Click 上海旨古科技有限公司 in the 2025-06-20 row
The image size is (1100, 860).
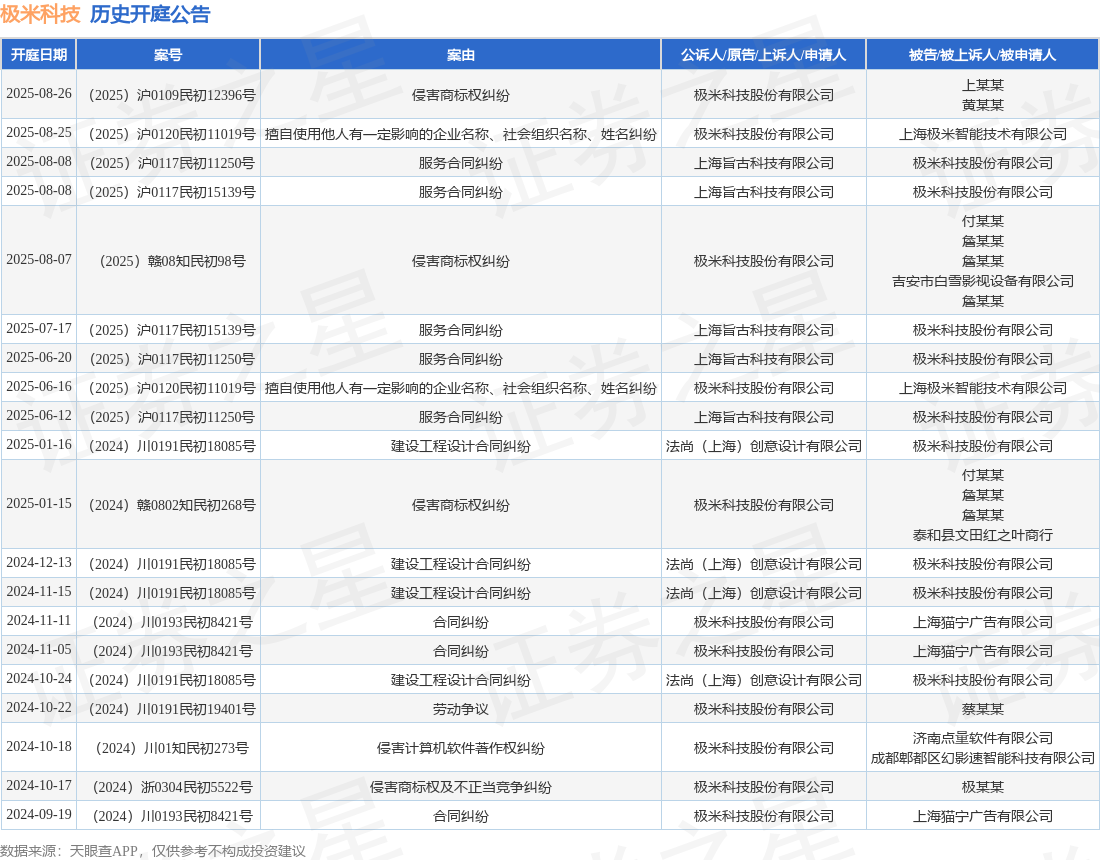[763, 359]
